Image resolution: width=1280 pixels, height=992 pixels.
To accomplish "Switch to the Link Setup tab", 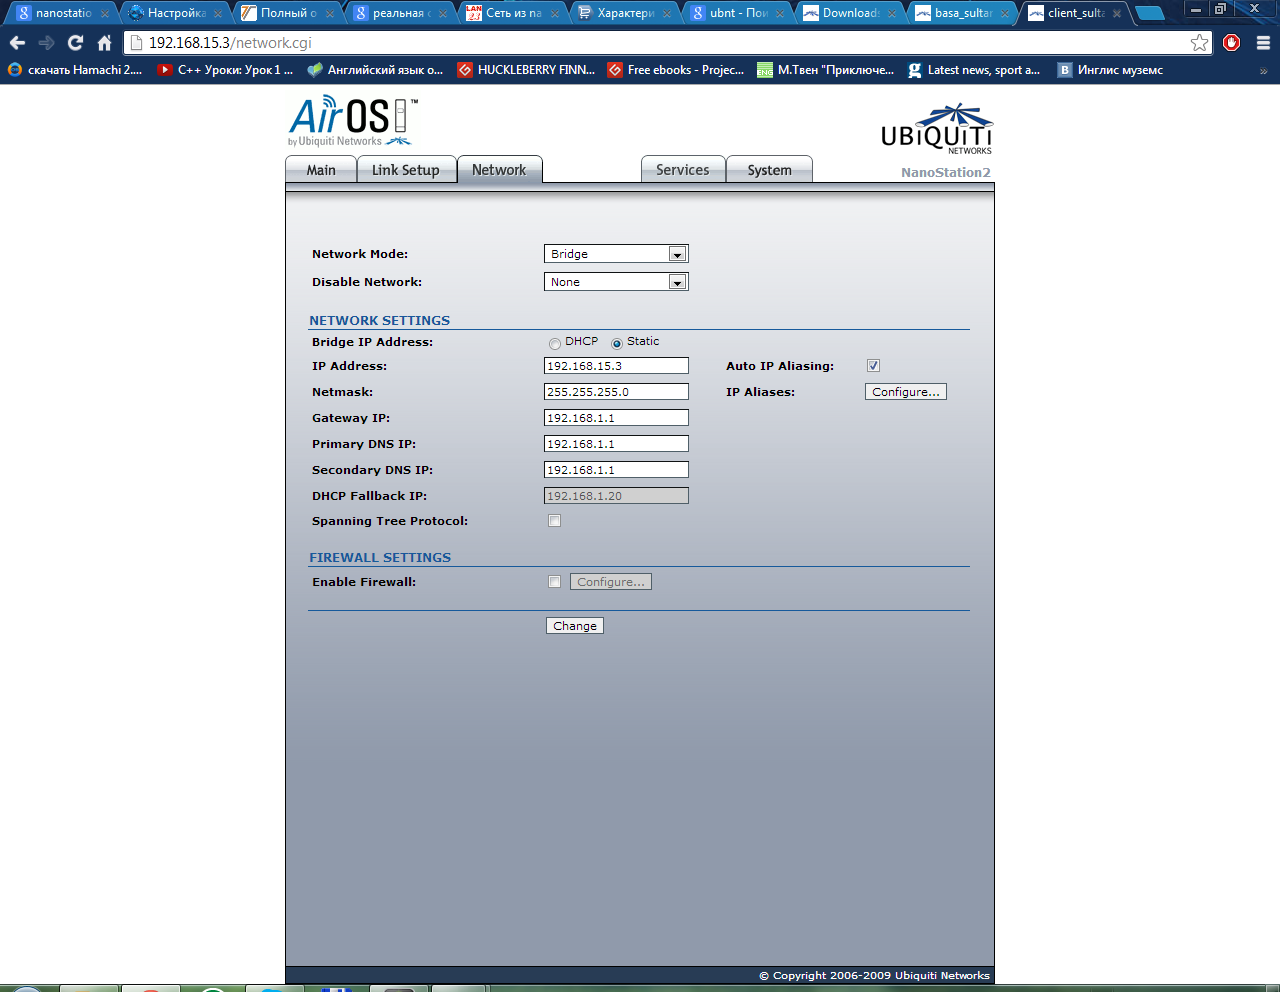I will pos(406,170).
